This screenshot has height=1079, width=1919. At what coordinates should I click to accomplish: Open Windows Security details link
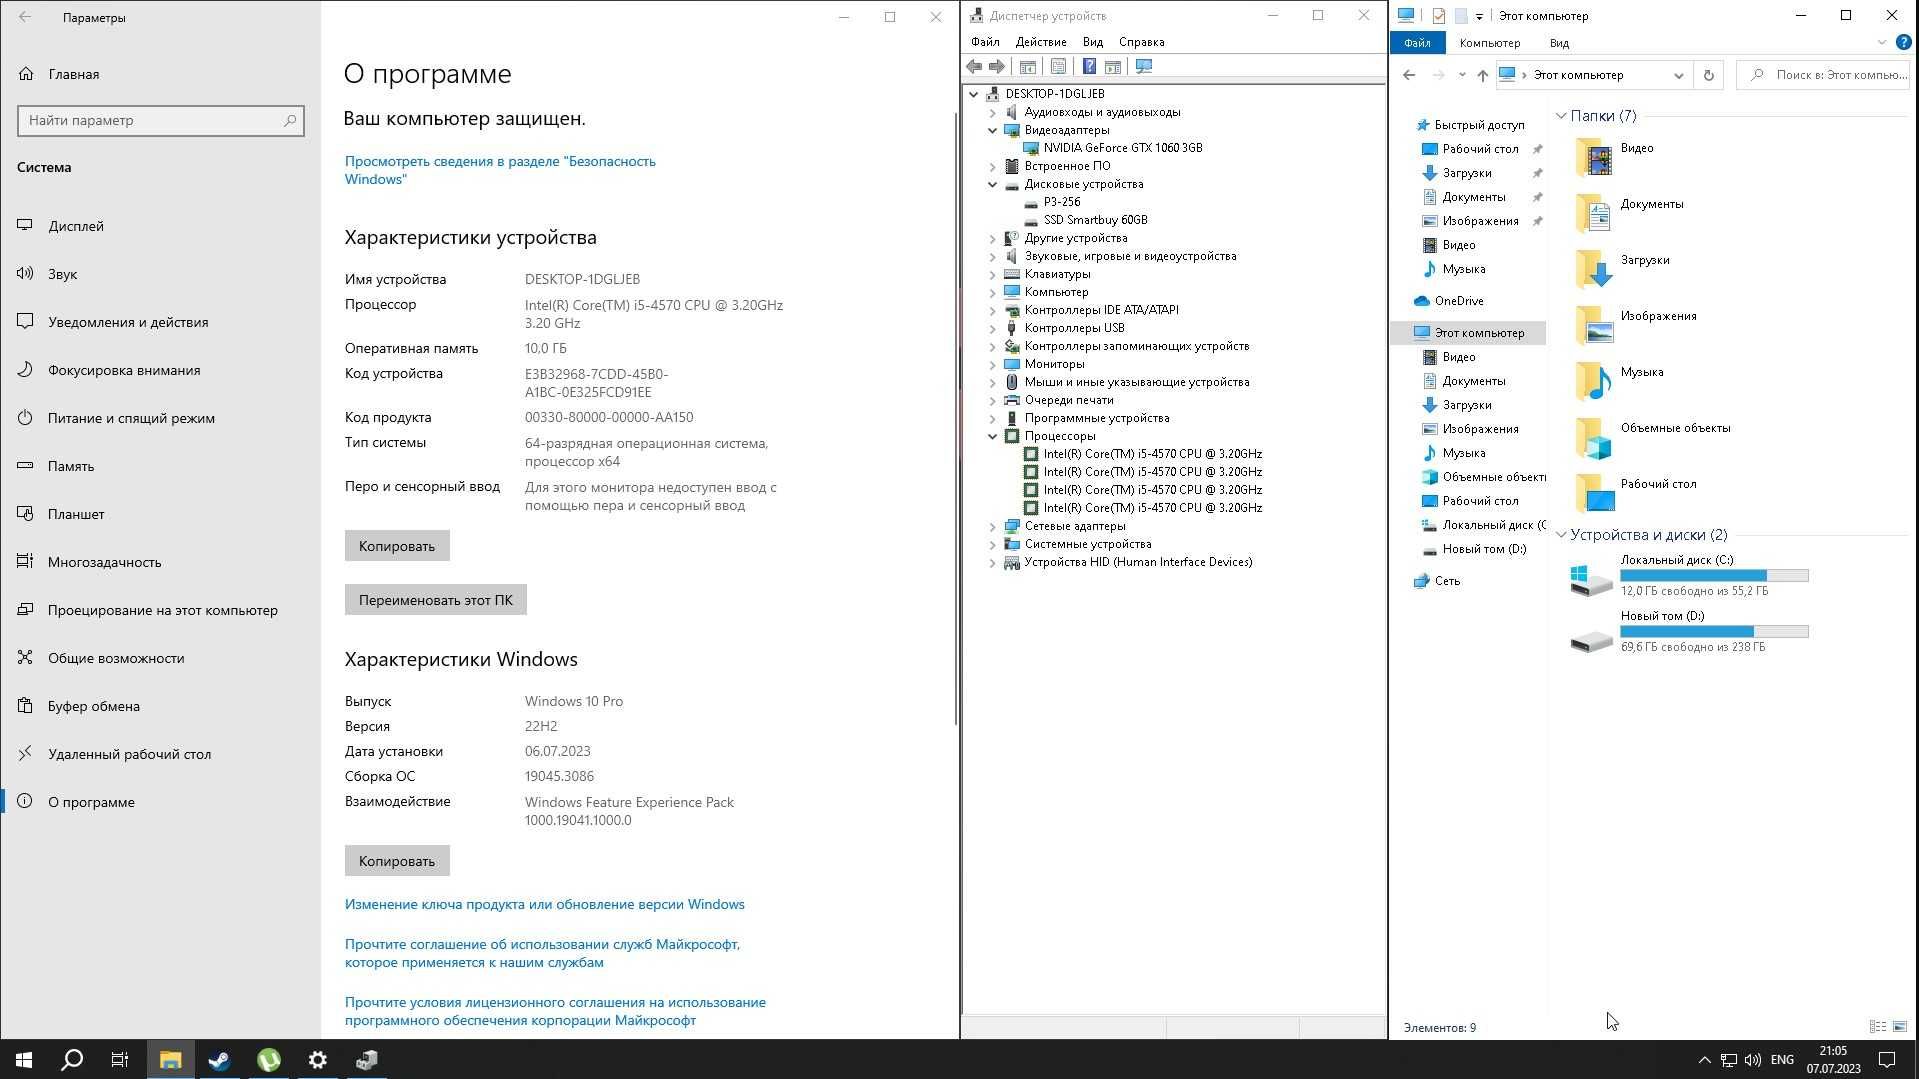500,170
